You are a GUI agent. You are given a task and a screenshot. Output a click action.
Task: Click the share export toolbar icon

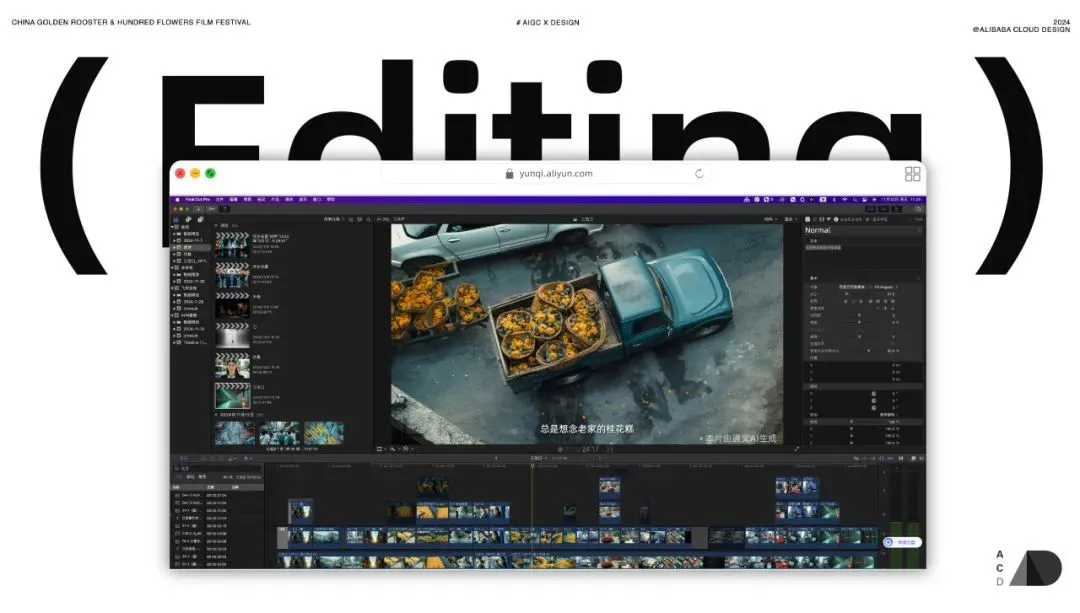[x=917, y=209]
